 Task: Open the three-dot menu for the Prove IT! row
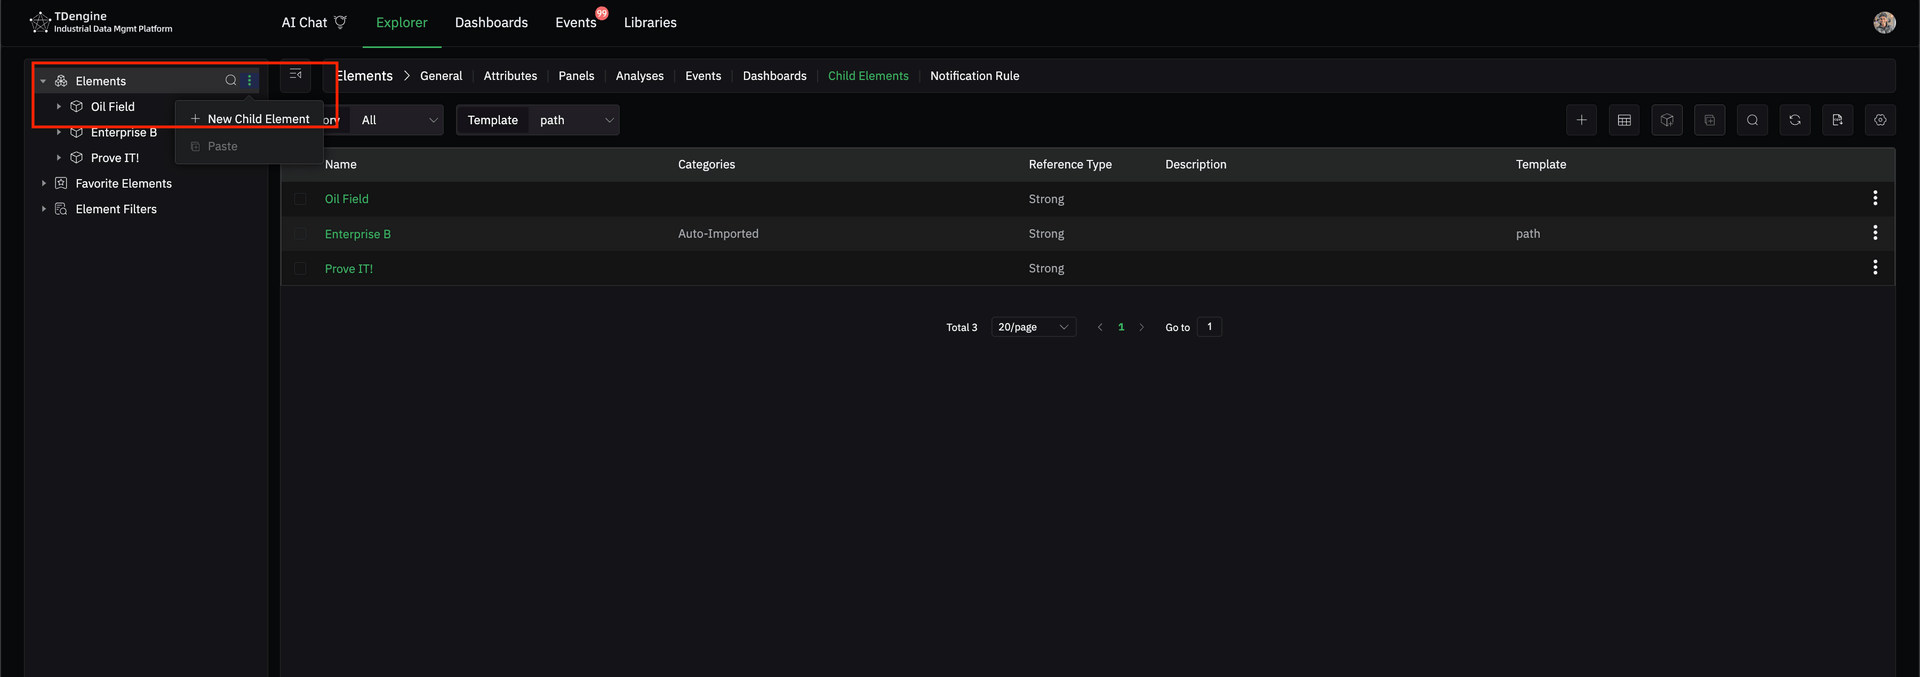click(x=1875, y=268)
